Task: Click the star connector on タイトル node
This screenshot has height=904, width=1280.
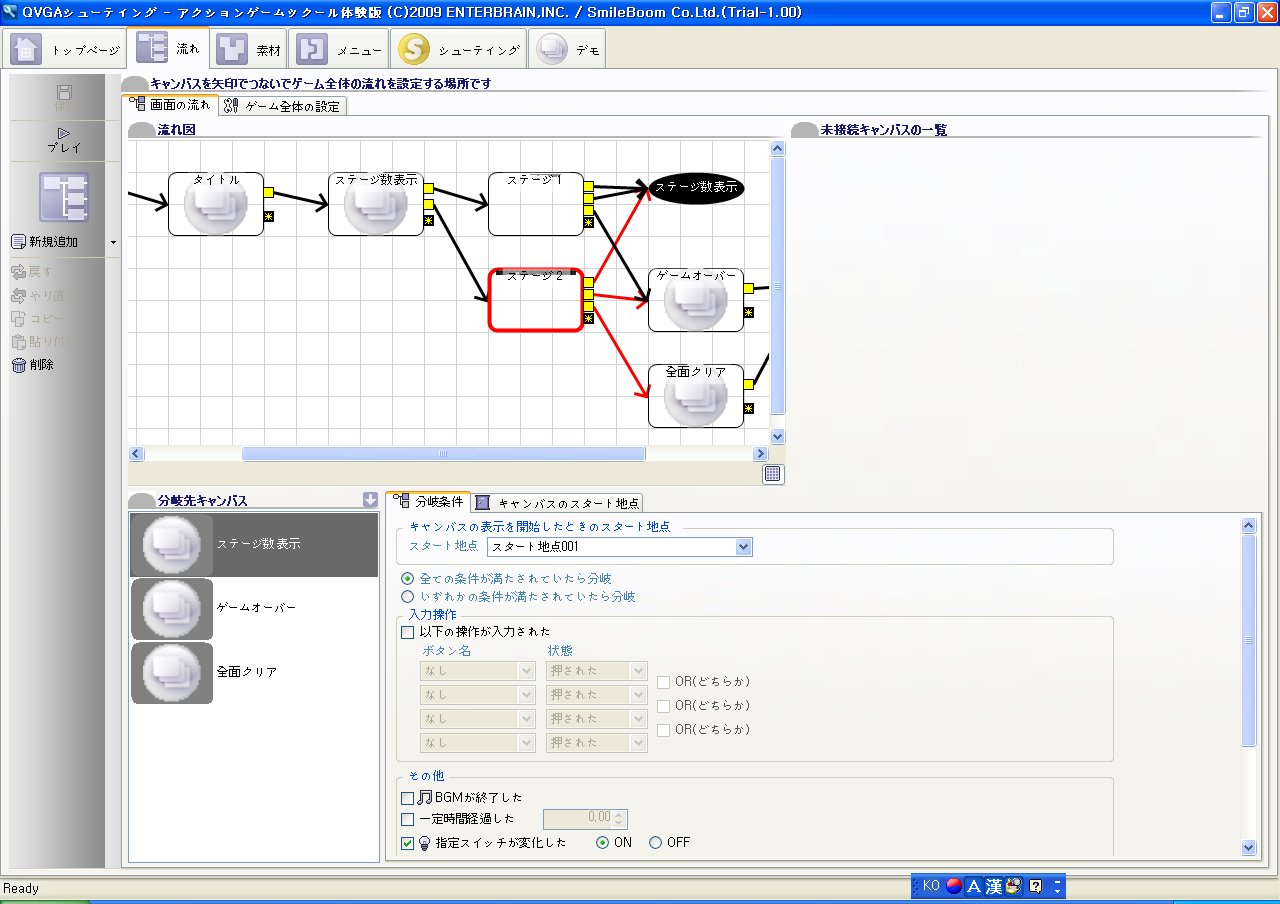Action: [269, 216]
